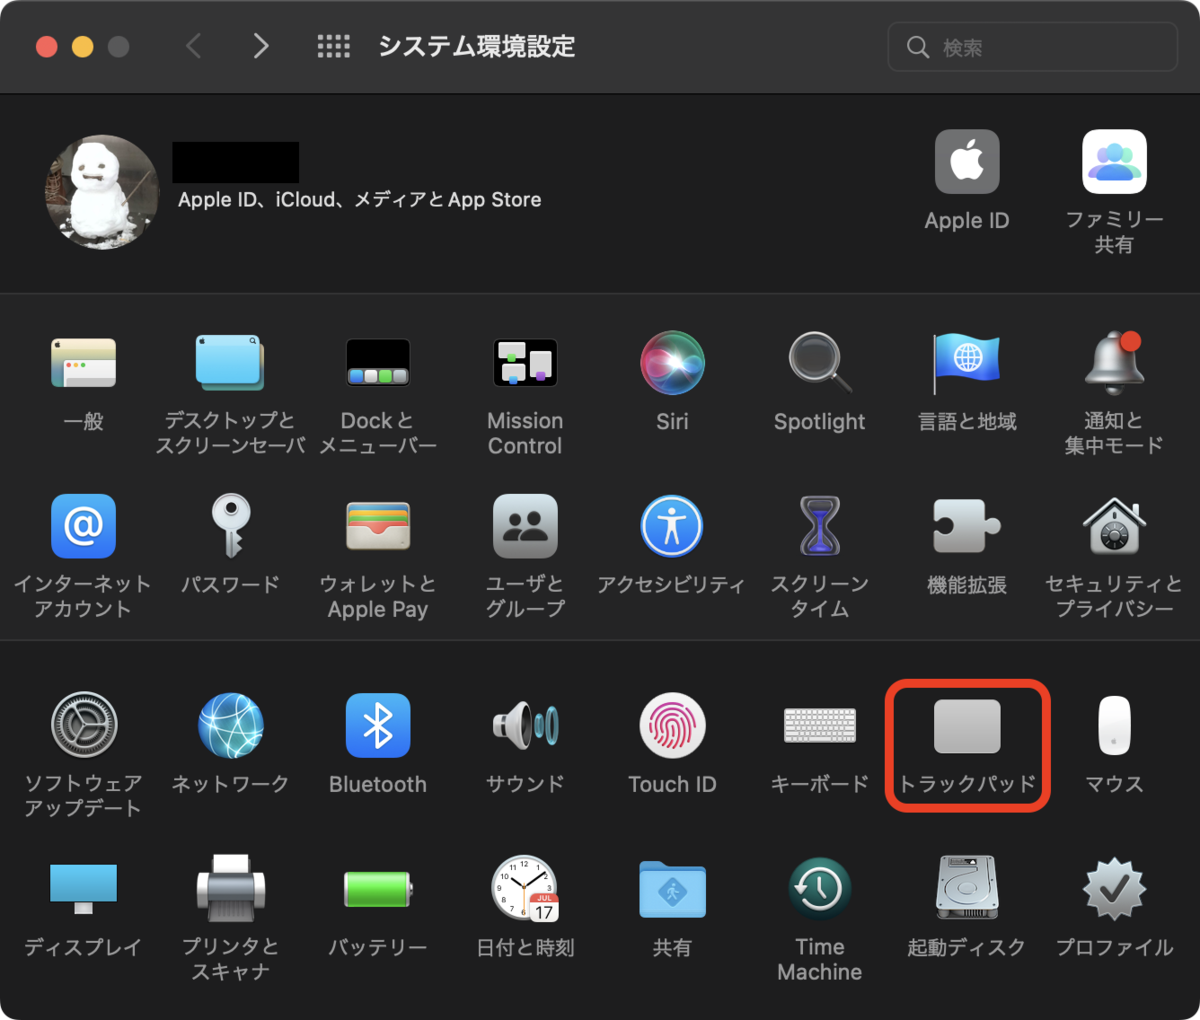Open Siri preferences
The image size is (1200, 1020).
[672, 363]
